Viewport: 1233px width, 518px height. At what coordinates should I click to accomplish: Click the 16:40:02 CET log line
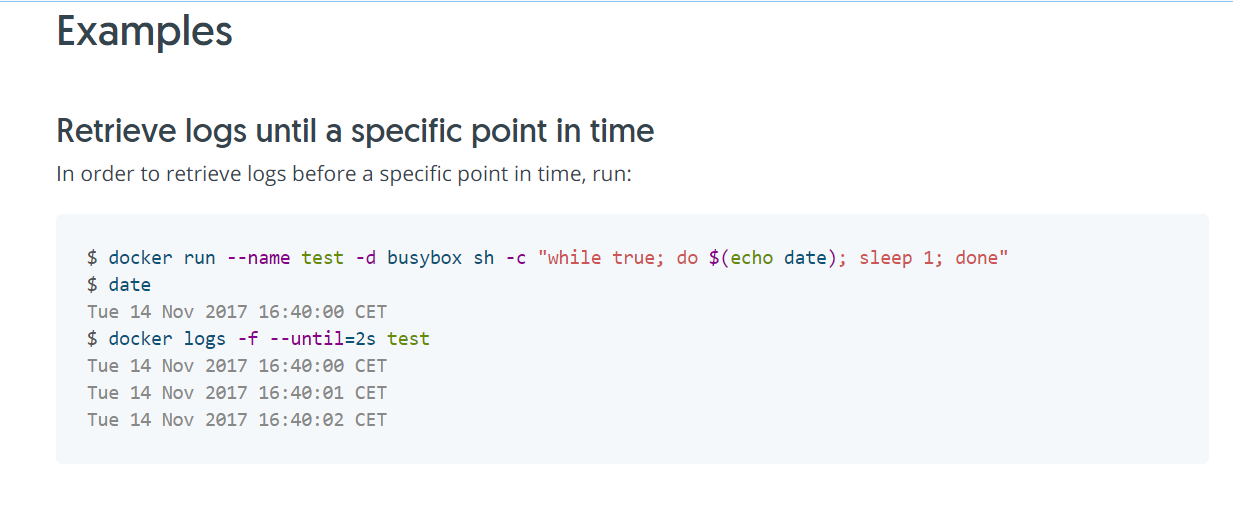(237, 420)
